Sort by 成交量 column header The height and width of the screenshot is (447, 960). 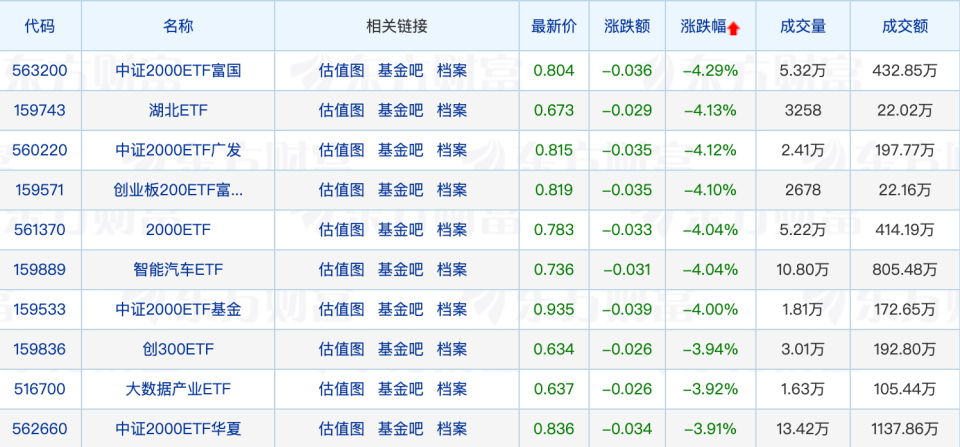(x=803, y=26)
